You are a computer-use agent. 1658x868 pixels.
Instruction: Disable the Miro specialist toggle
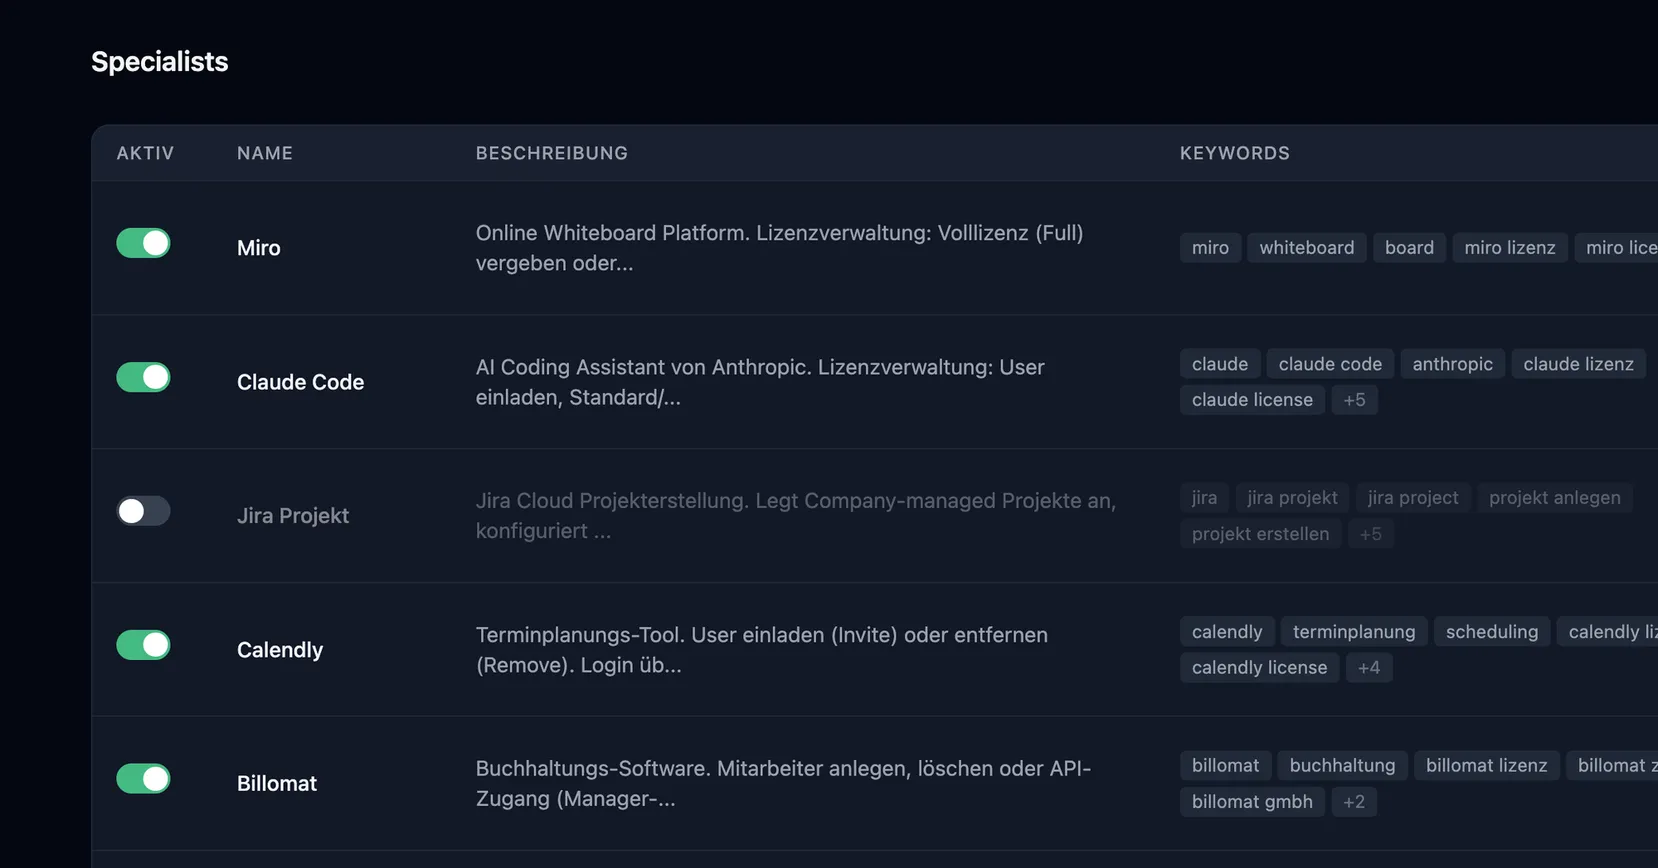pyautogui.click(x=143, y=243)
